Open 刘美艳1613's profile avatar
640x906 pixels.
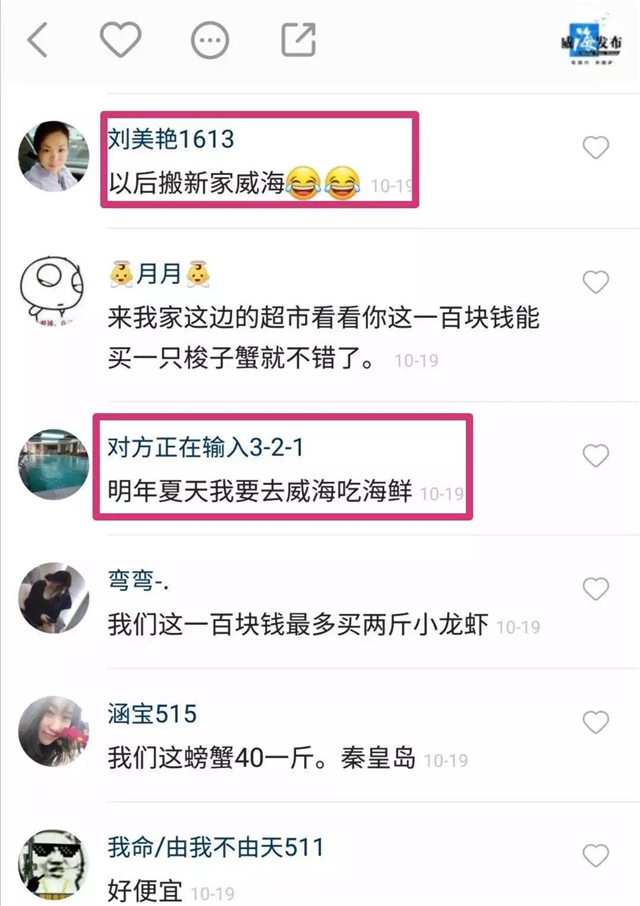click(54, 156)
